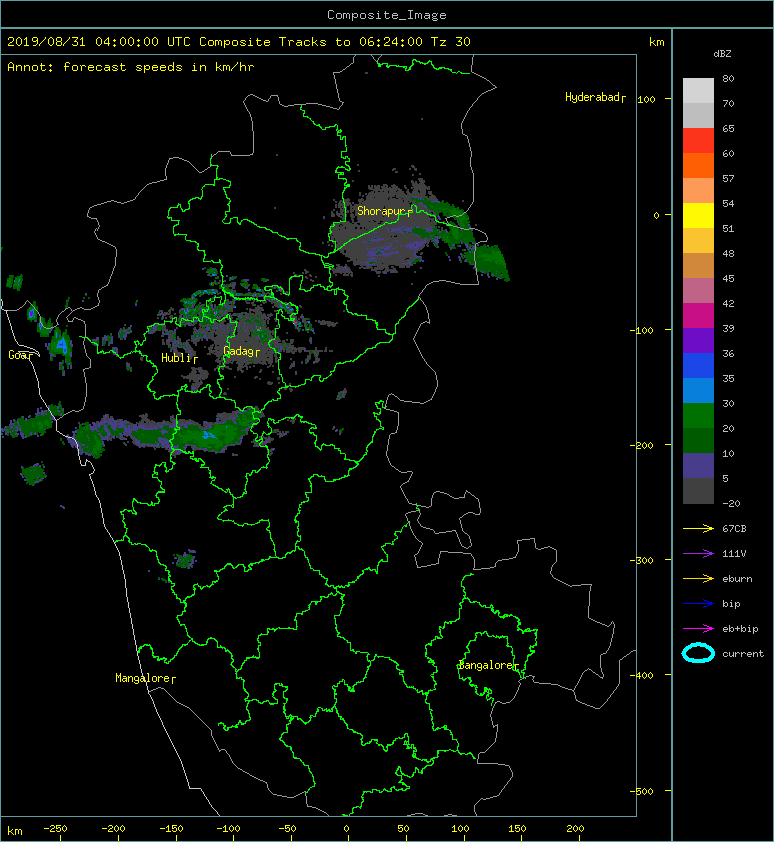Viewport: 774px width, 842px height.
Task: Click '-50' on the horizontal axis
Action: point(287,829)
